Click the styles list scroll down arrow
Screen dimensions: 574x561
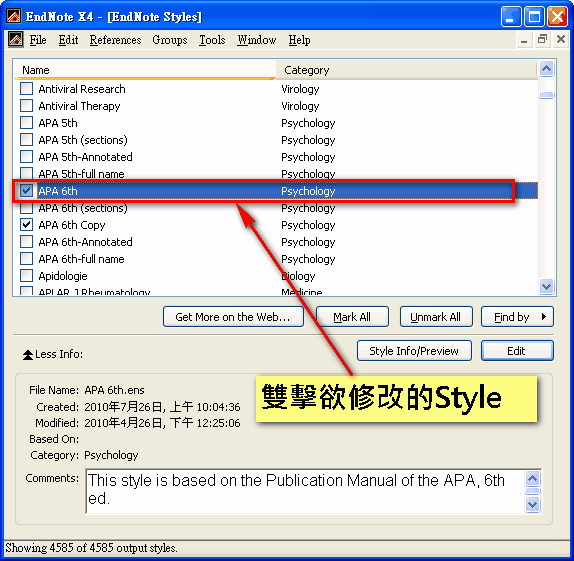pos(547,286)
